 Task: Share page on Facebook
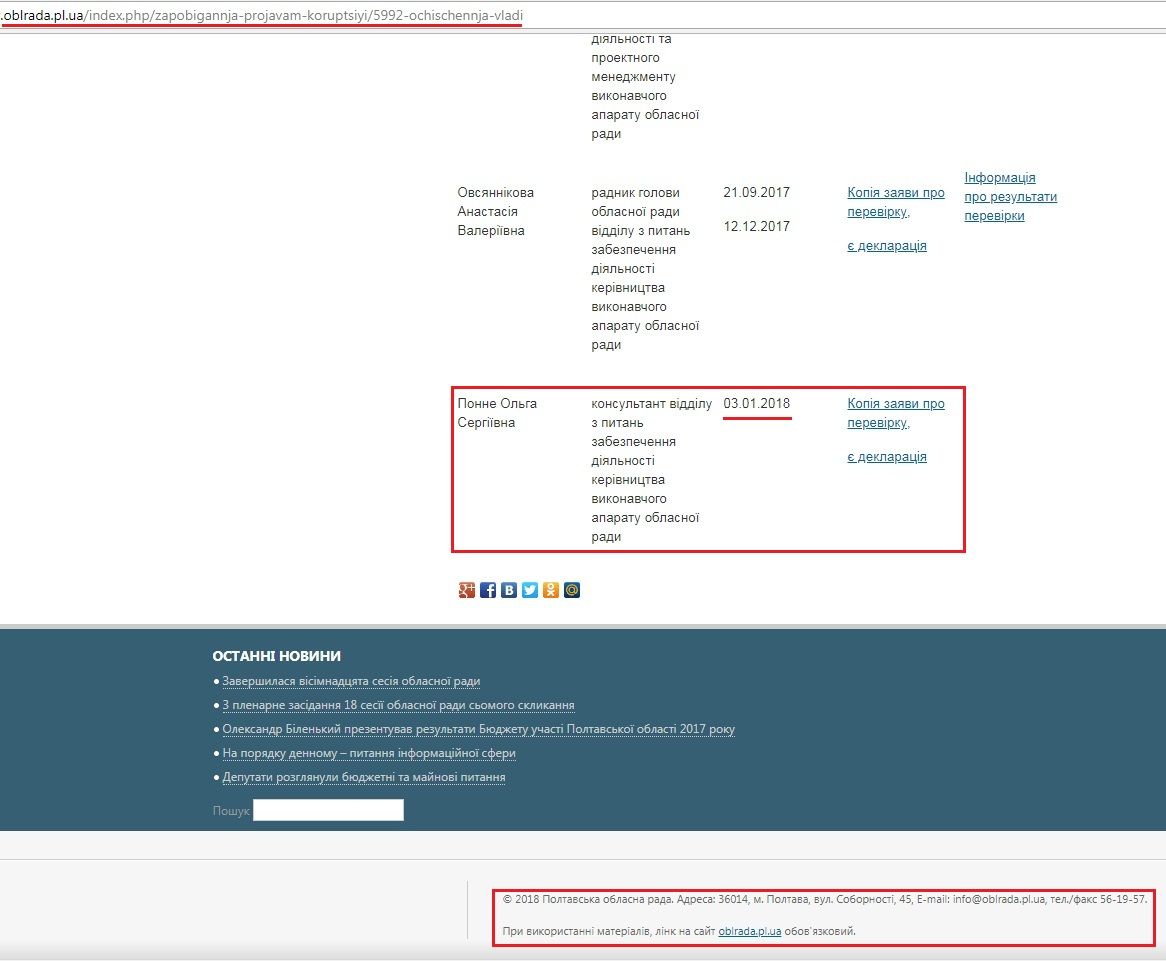click(488, 590)
